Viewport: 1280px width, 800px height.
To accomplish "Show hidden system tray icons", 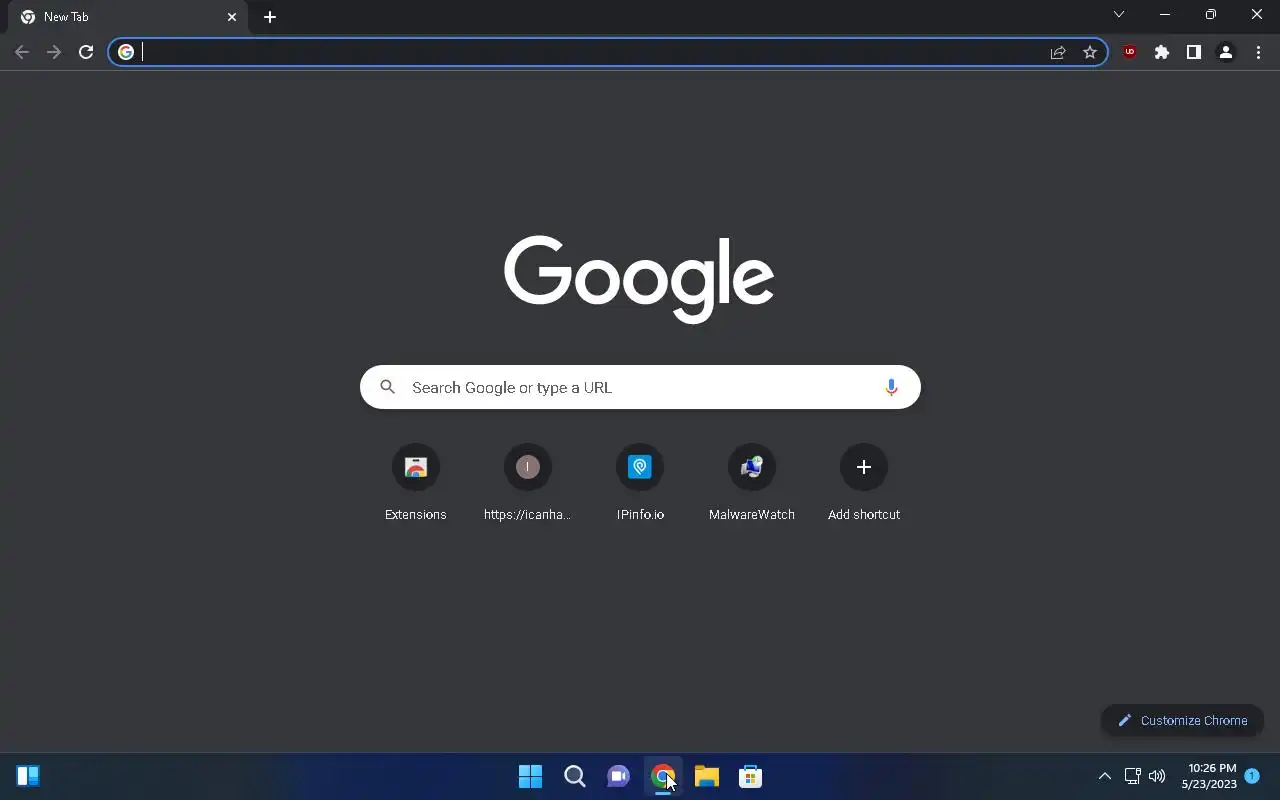I will coord(1105,776).
